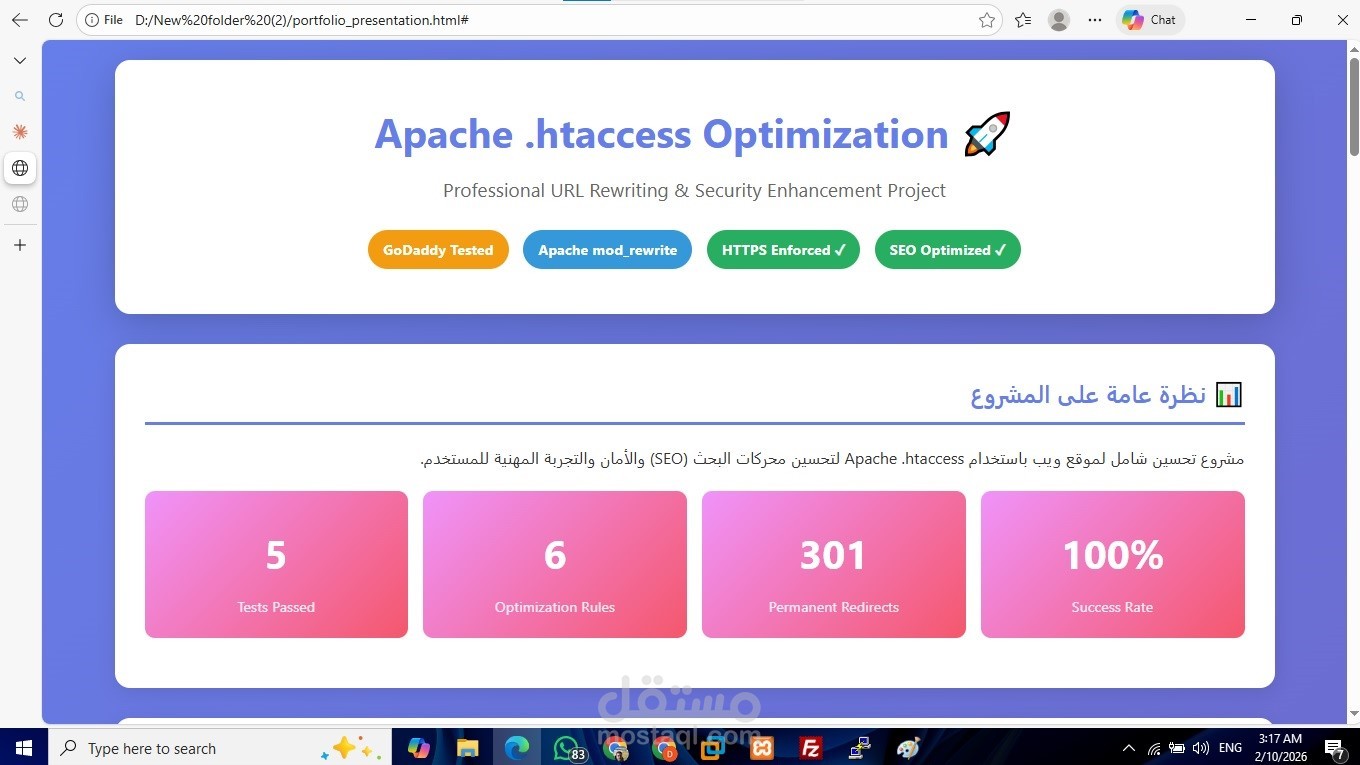Open File Explorer from the taskbar
Viewport: 1360px width, 765px height.
467,747
